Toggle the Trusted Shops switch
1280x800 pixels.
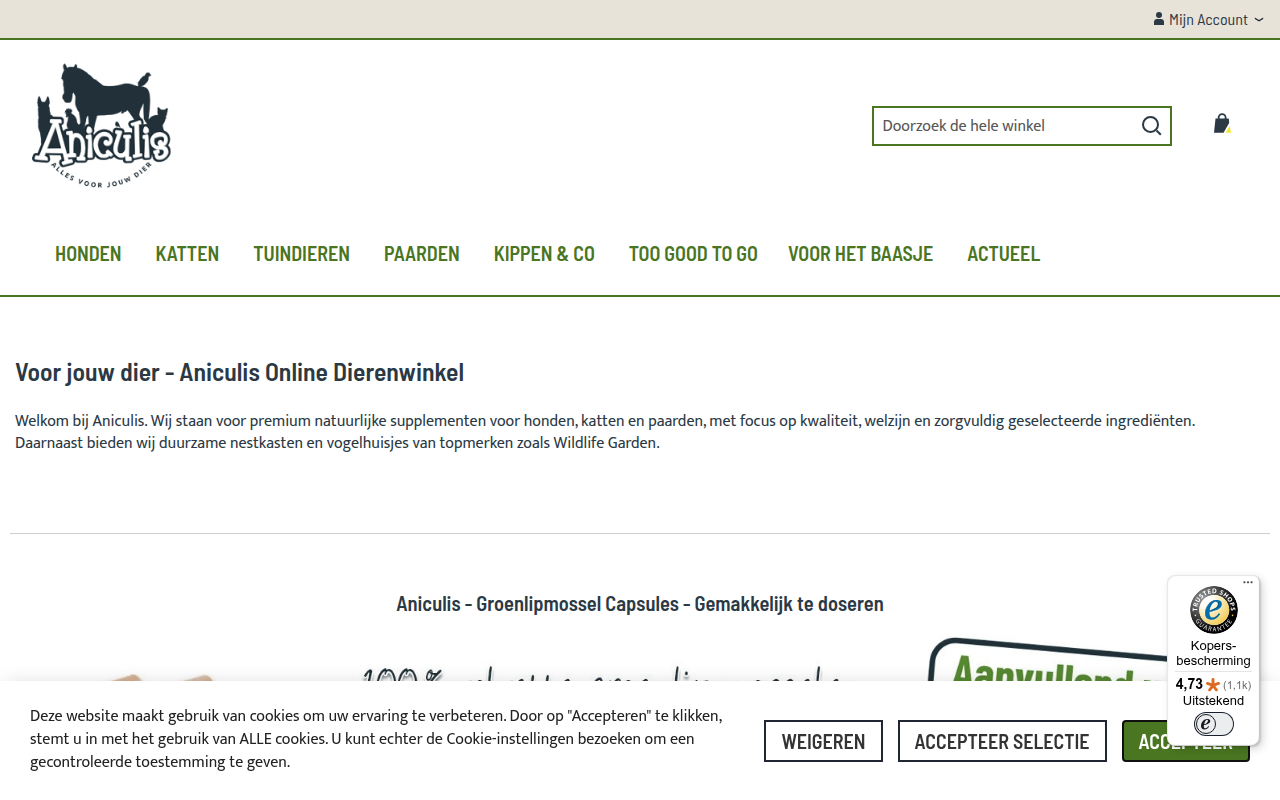(x=1213, y=724)
